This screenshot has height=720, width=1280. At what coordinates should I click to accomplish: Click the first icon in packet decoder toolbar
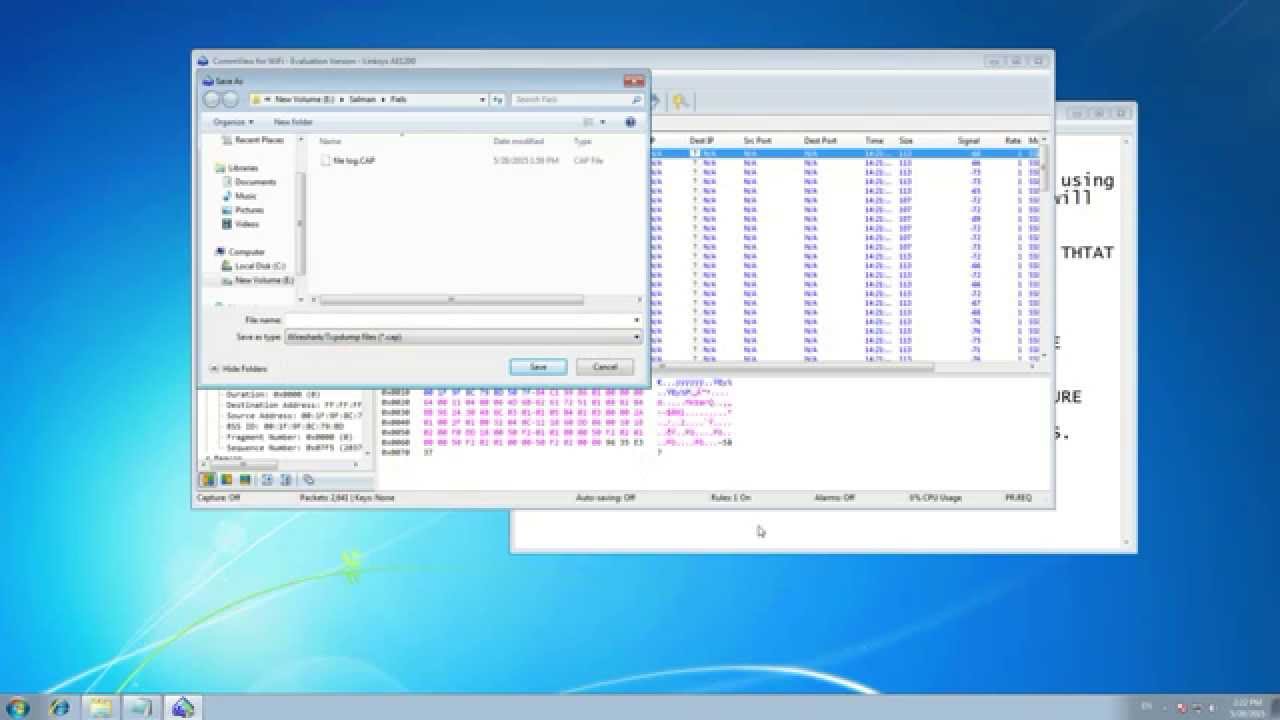coord(208,480)
